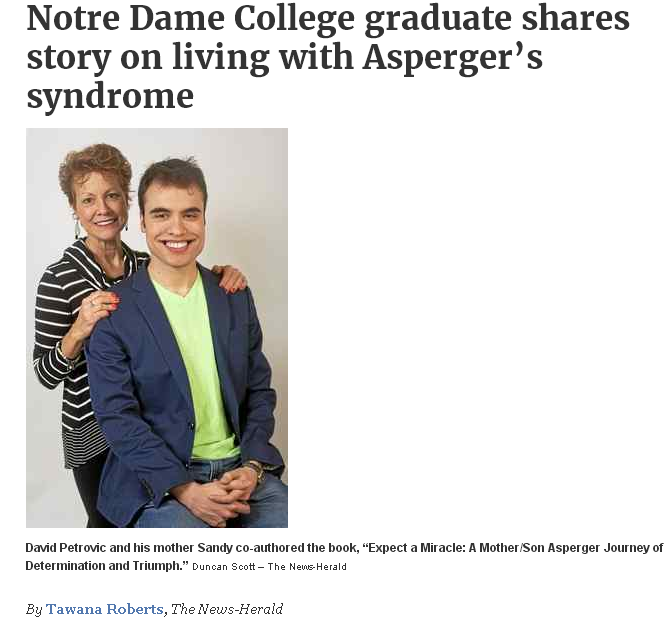This screenshot has width=667, height=622.
Task: Click the word "Asperger's" in the headline
Action: 453,57
